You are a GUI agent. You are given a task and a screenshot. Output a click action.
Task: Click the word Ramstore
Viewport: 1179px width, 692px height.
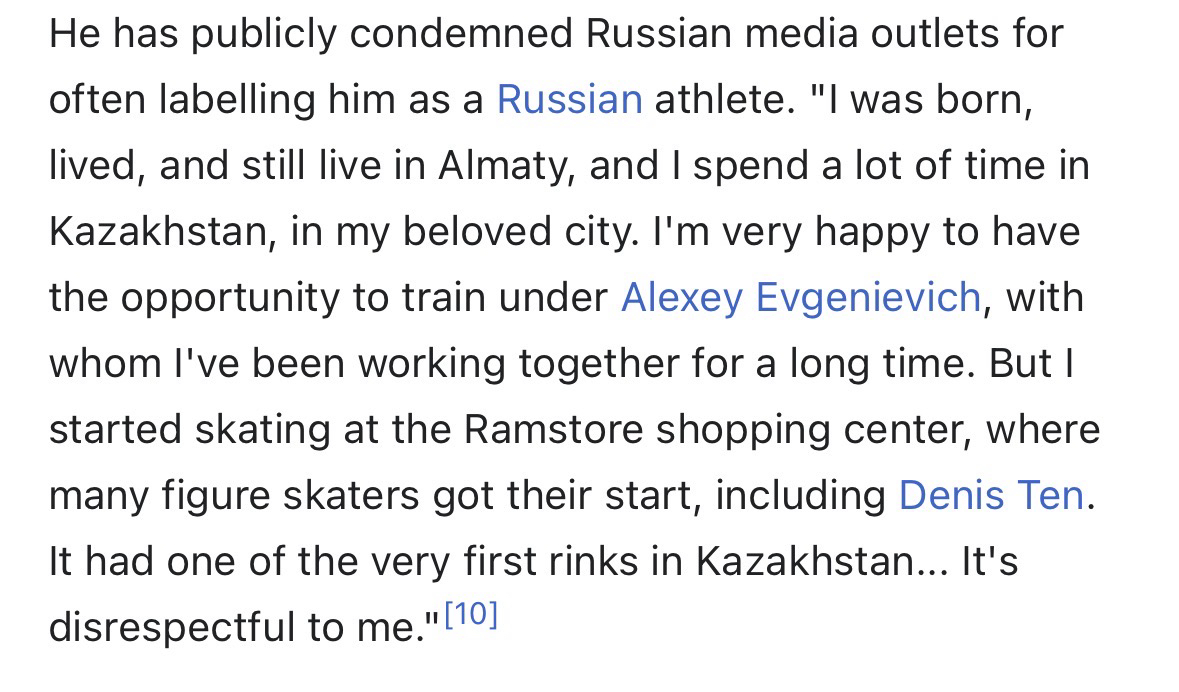(553, 429)
